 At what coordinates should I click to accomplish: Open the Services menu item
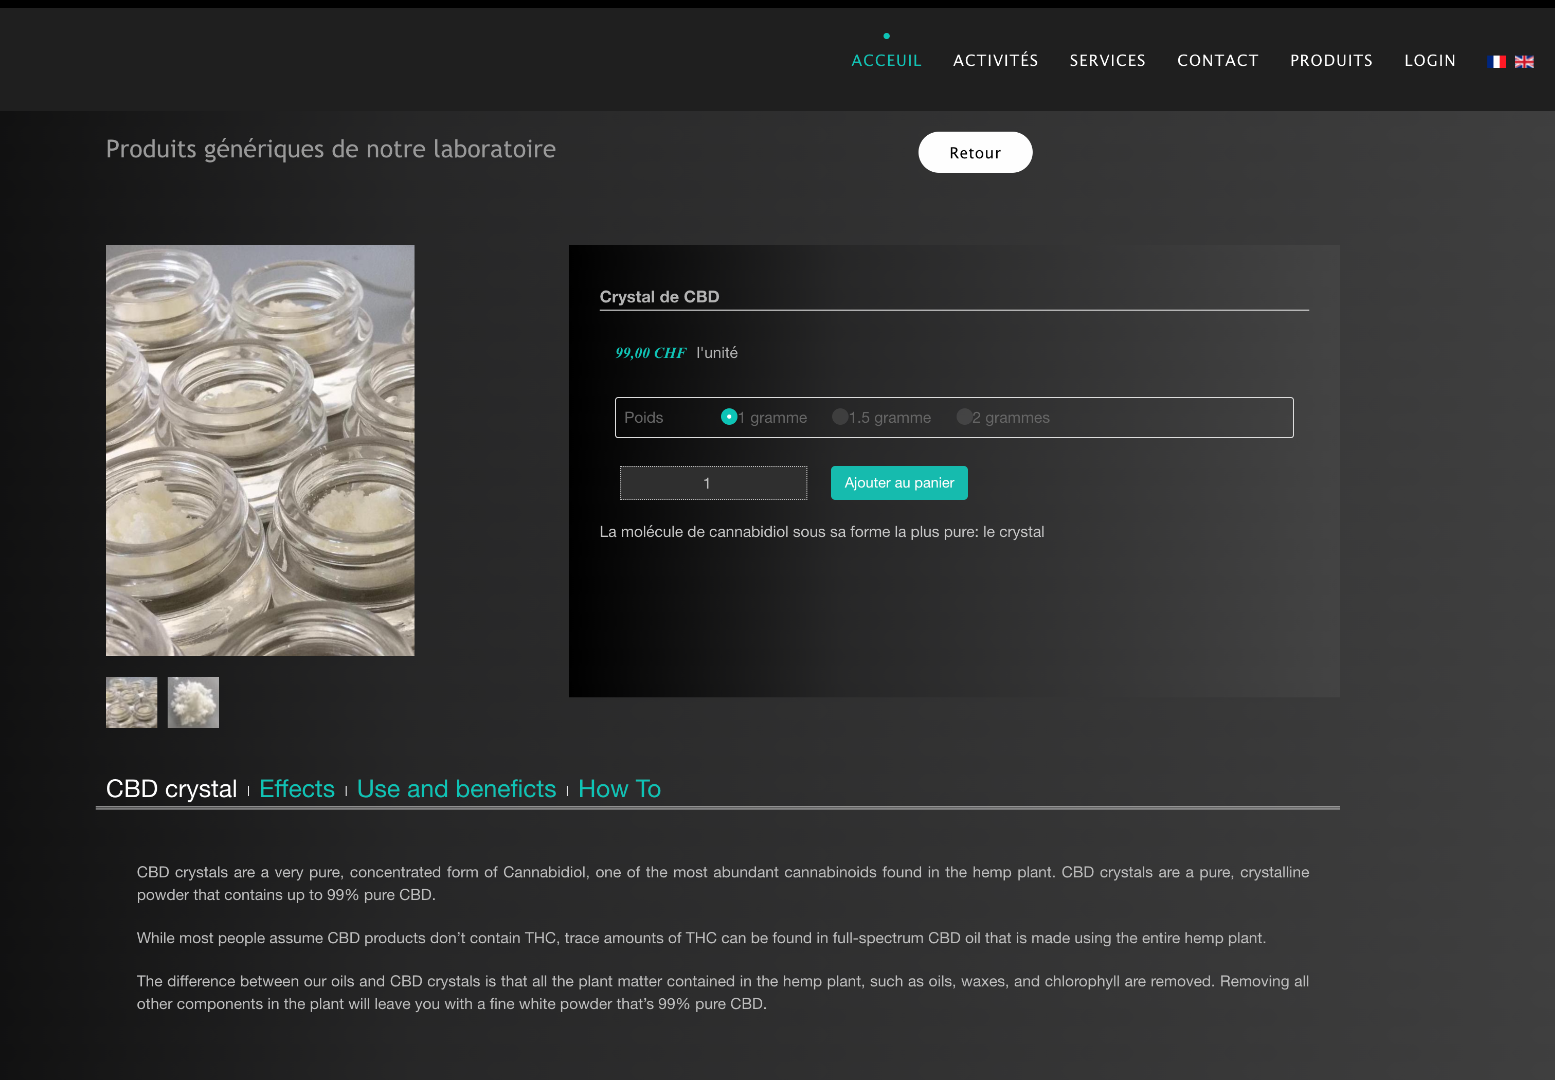[1107, 61]
